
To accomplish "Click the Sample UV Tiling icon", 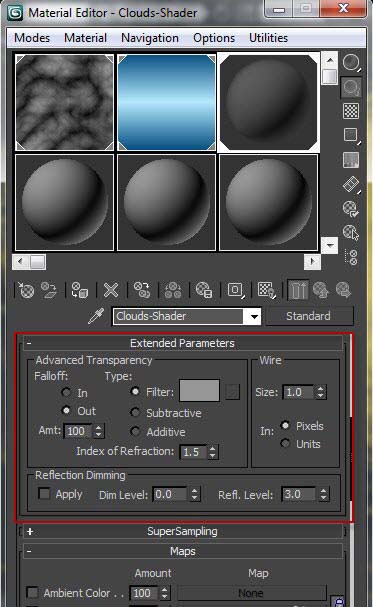I will (351, 135).
